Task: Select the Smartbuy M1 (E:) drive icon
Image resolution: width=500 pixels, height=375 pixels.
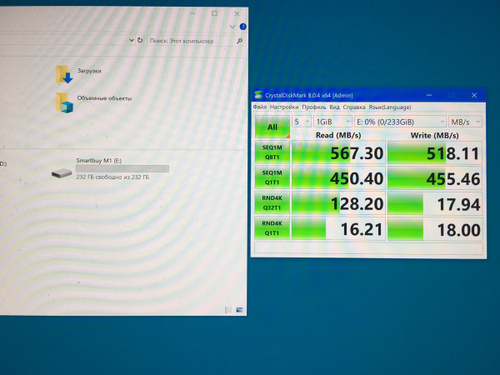Action: pos(62,173)
